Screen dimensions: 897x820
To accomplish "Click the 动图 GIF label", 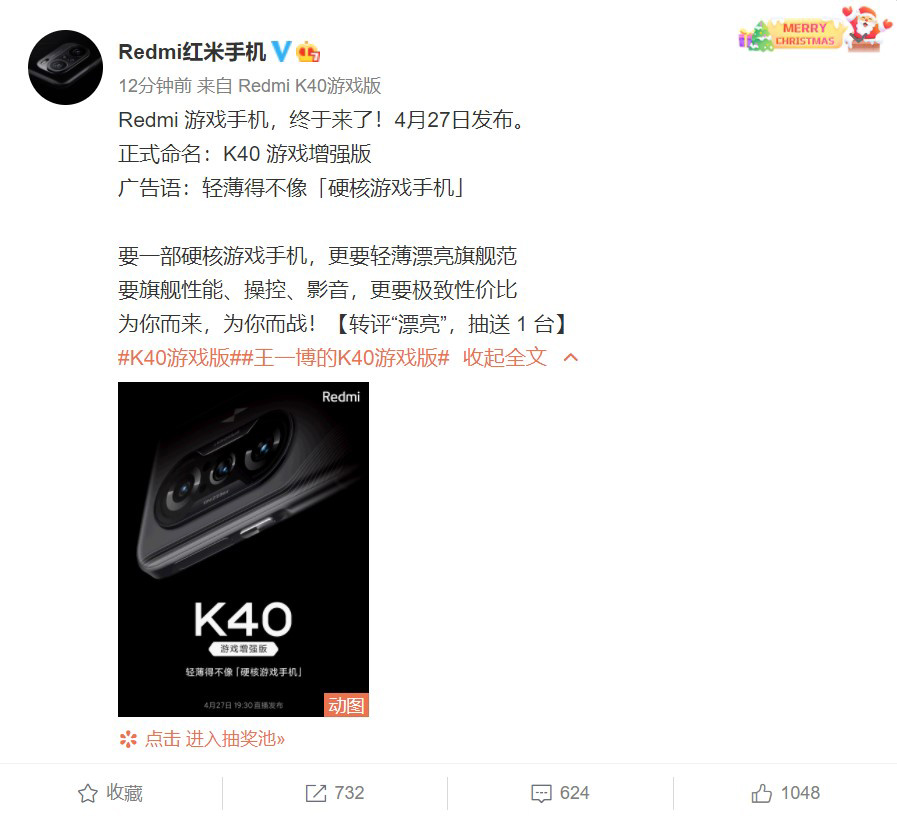I will 346,705.
